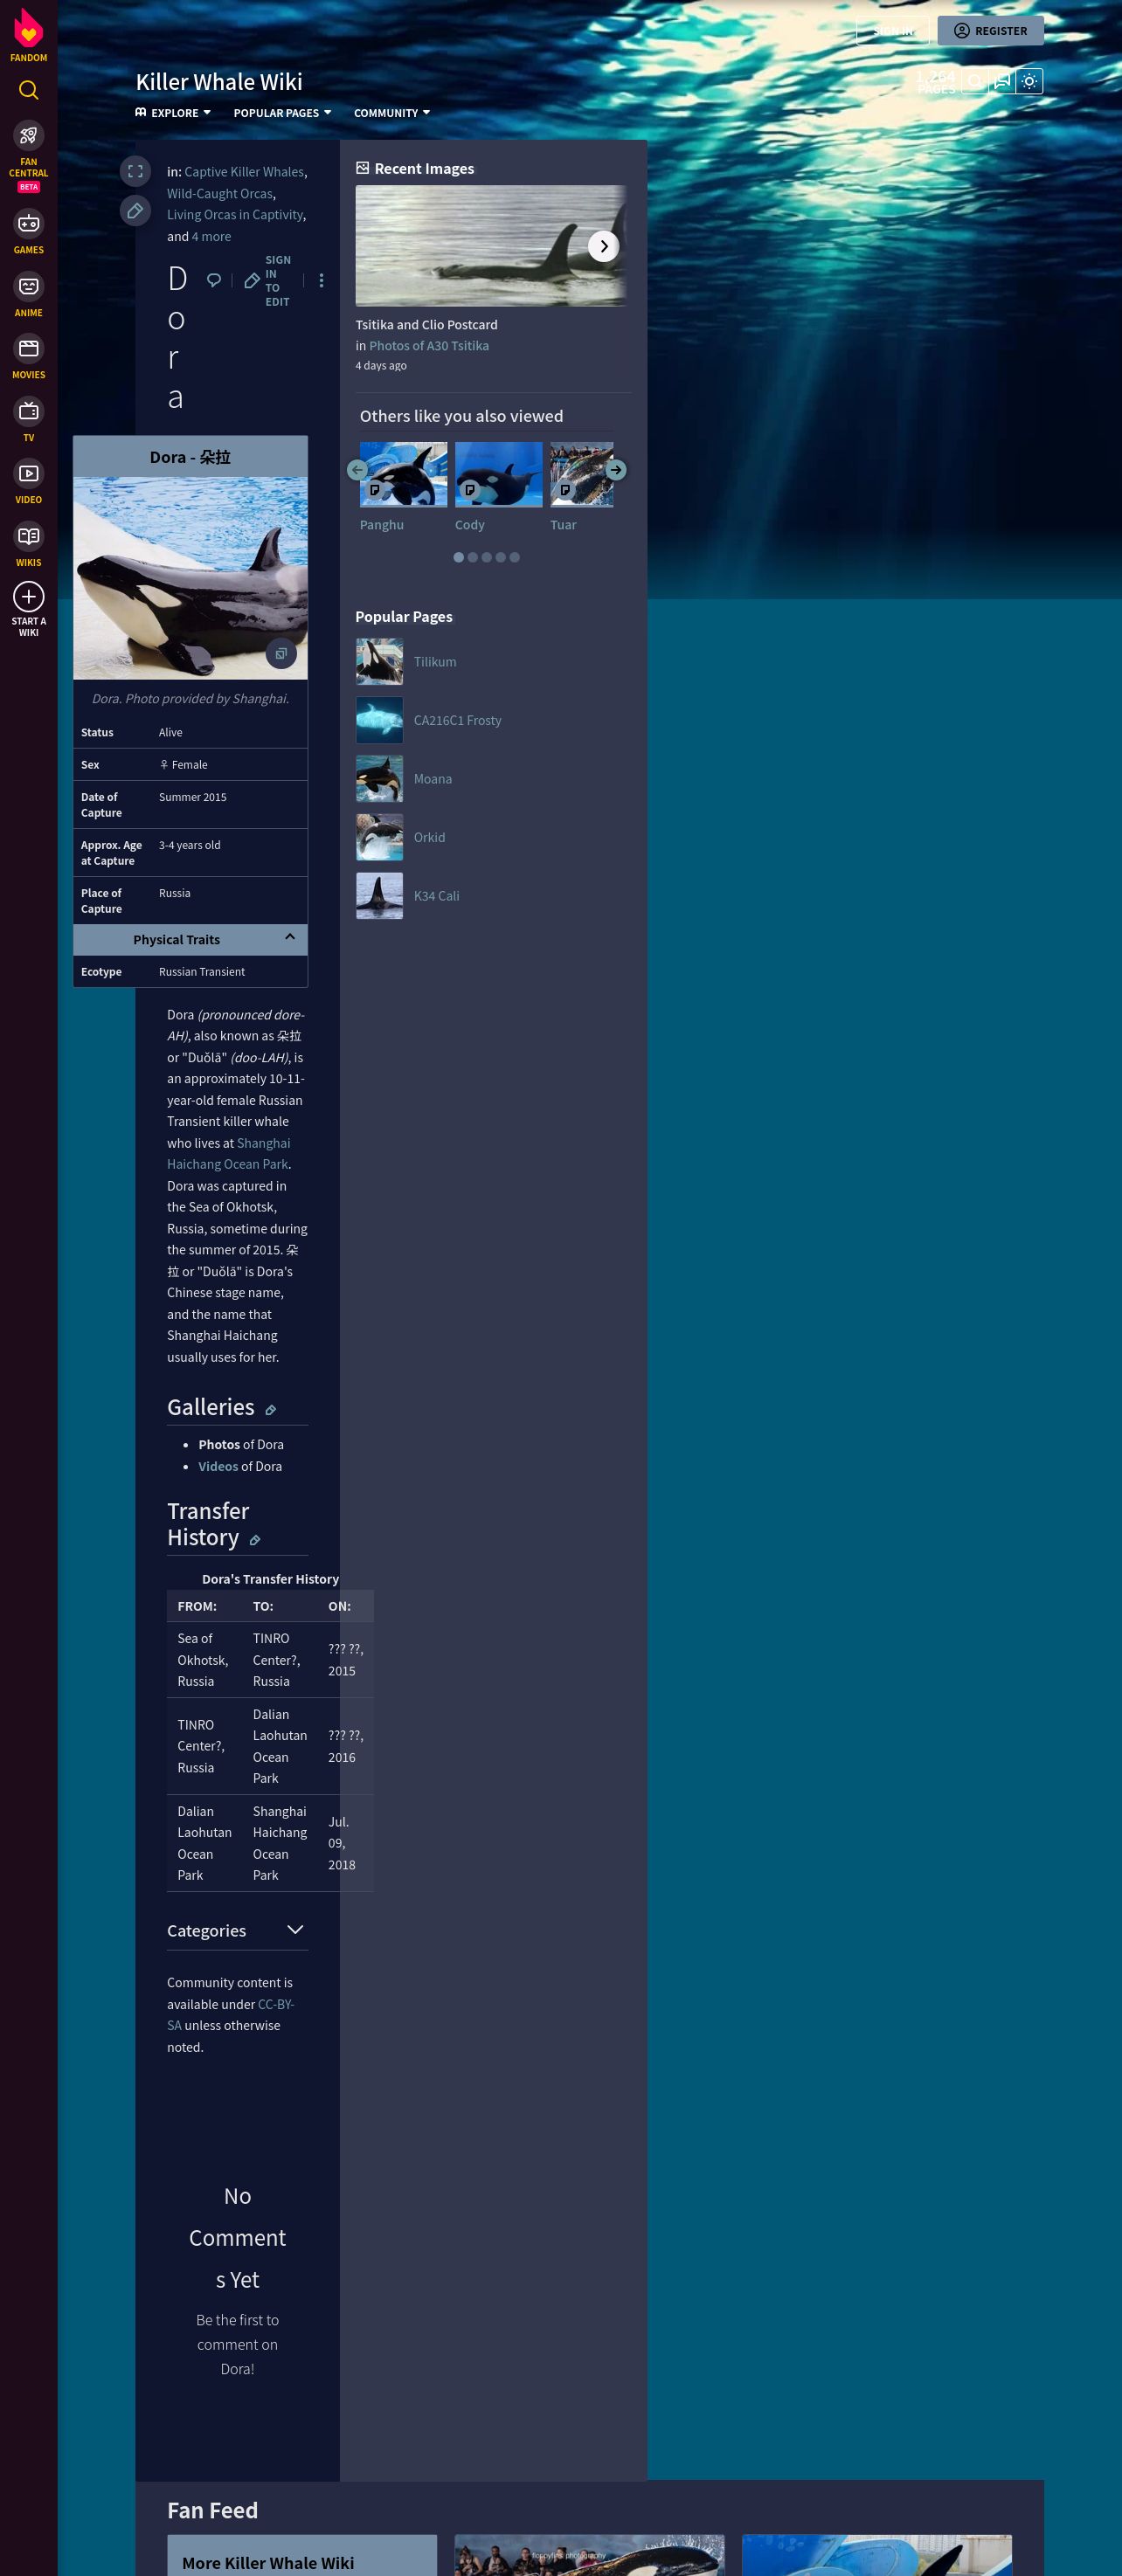Expand the Categories section chevron
Viewport: 1122px width, 2576px height.
295,1930
